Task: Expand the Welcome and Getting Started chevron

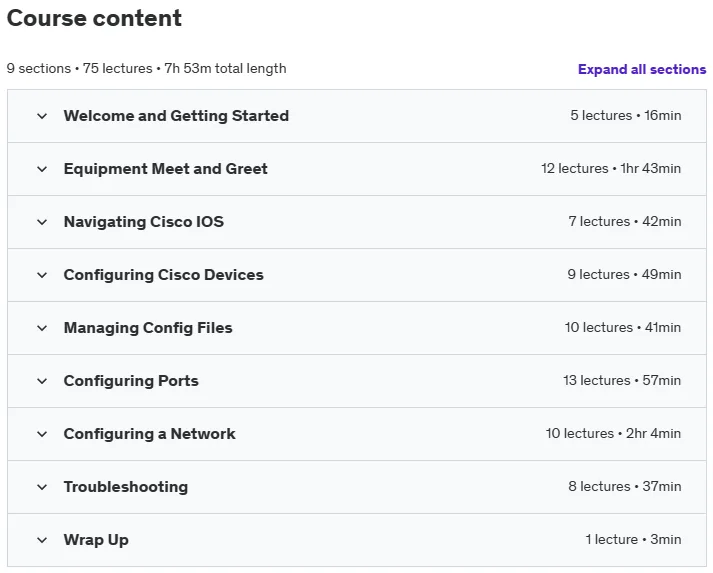Action: coord(42,116)
